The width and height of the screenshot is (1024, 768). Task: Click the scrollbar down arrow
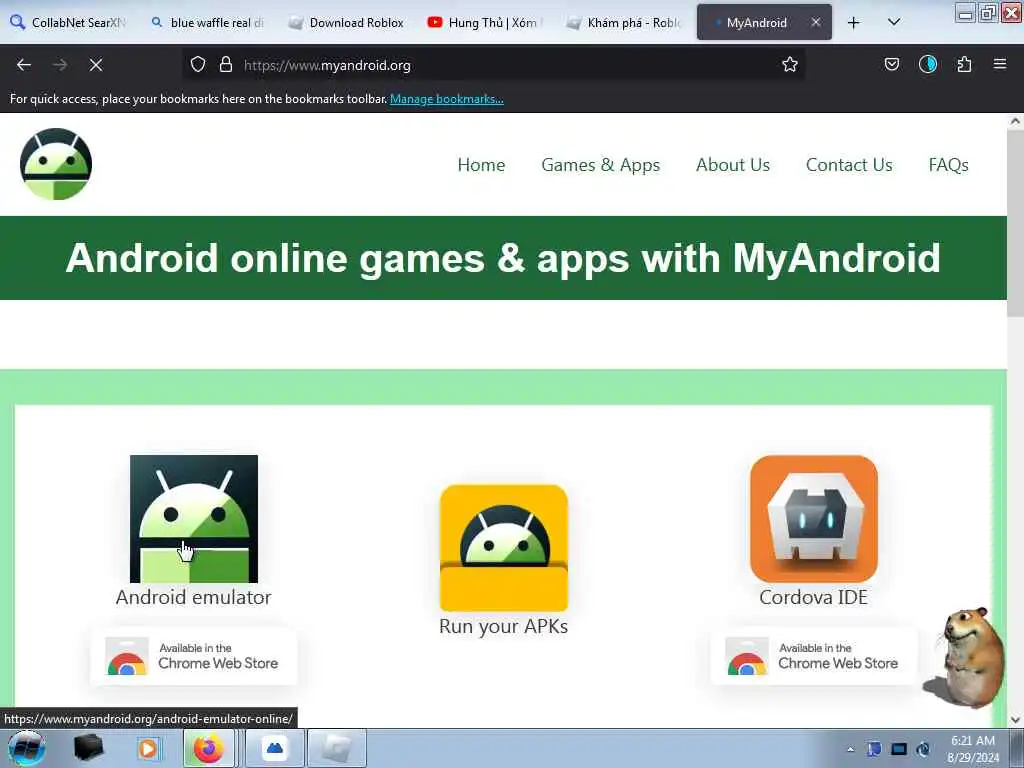[x=1015, y=720]
